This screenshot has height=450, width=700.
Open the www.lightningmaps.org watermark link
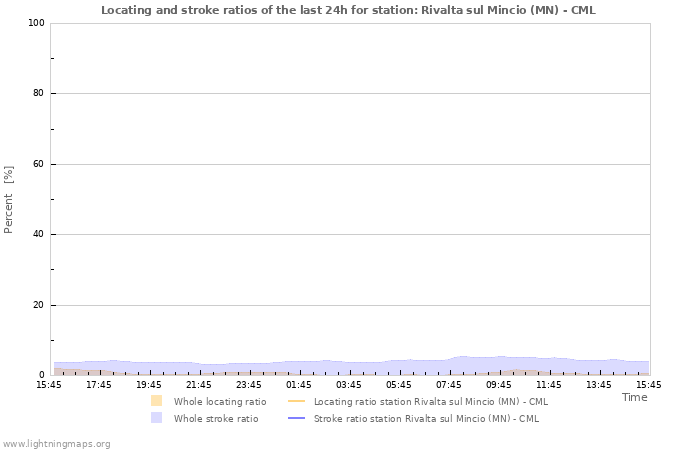pos(56,443)
